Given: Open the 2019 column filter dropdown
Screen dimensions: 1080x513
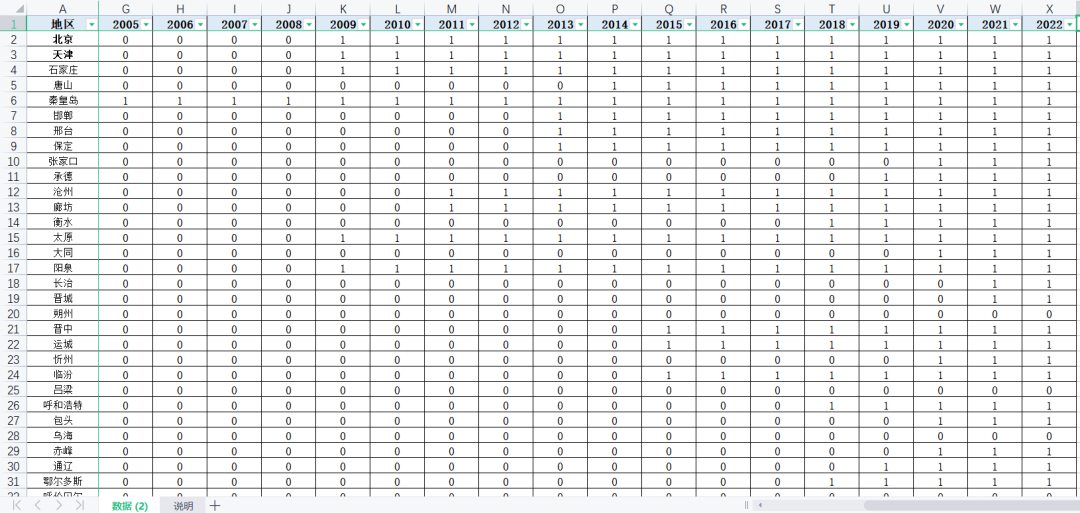Looking at the screenshot, I should click(908, 25).
